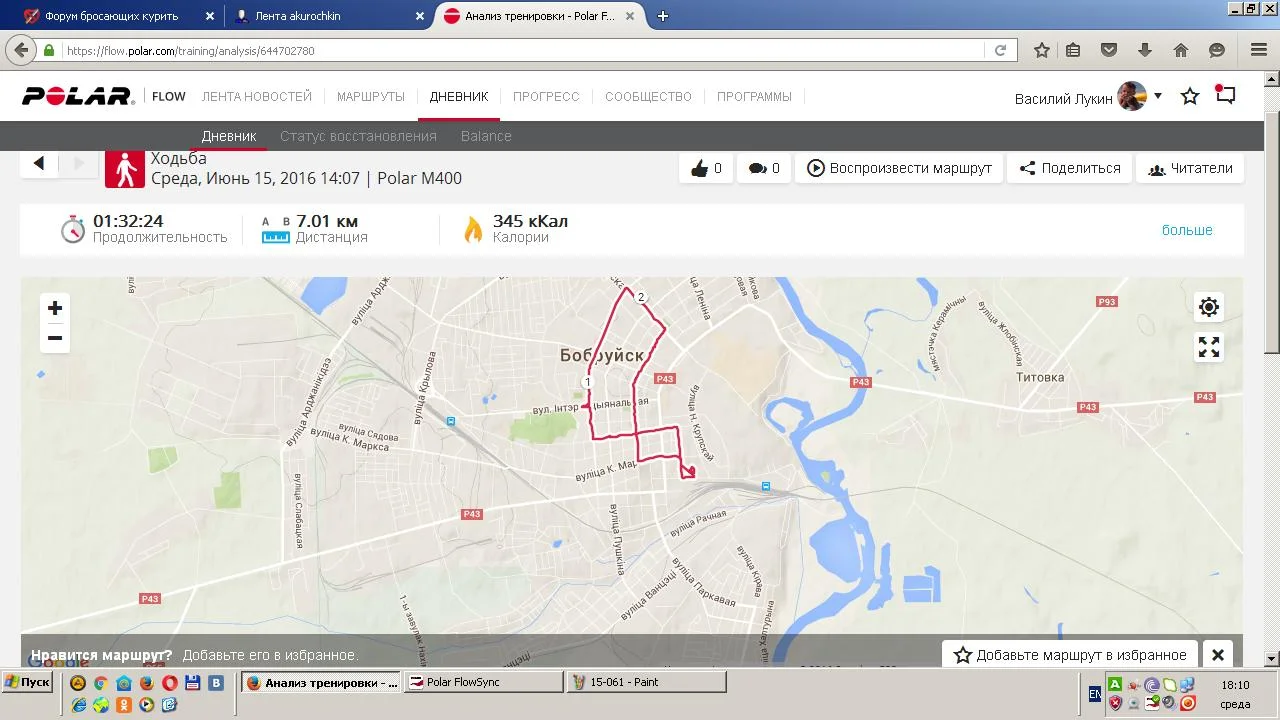Dismiss the favorite route banner
The width and height of the screenshot is (1280, 720).
[1218, 655]
